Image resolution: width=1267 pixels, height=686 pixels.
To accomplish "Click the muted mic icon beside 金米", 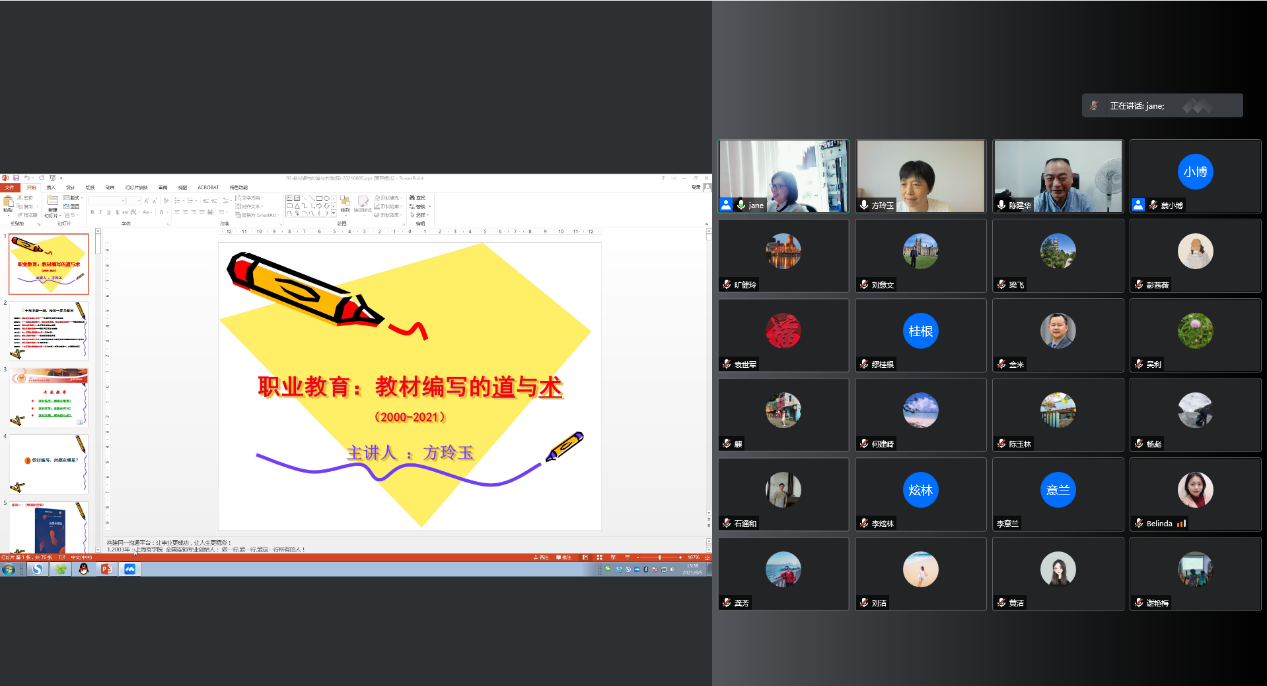I will pyautogui.click(x=1001, y=364).
